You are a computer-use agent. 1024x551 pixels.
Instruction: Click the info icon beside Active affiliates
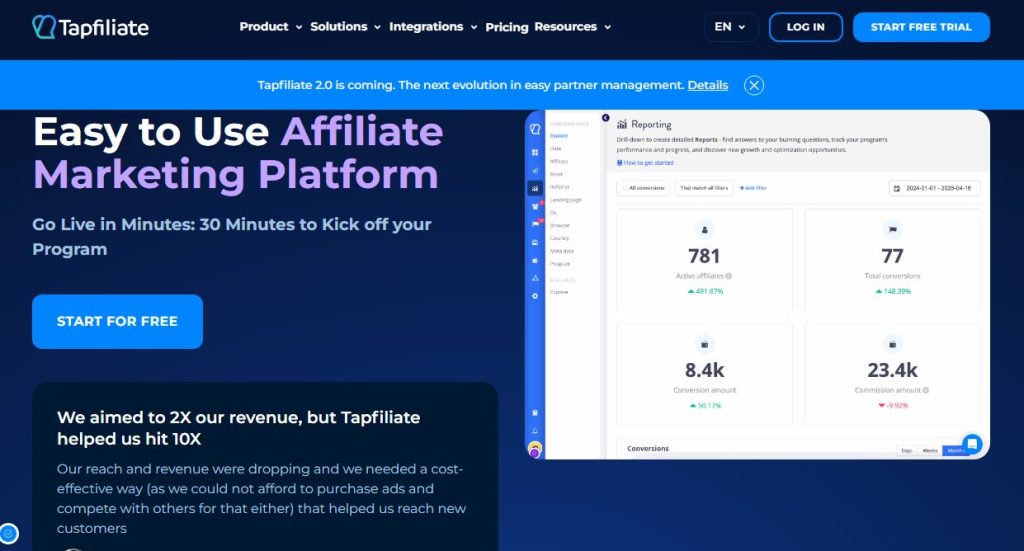point(729,276)
